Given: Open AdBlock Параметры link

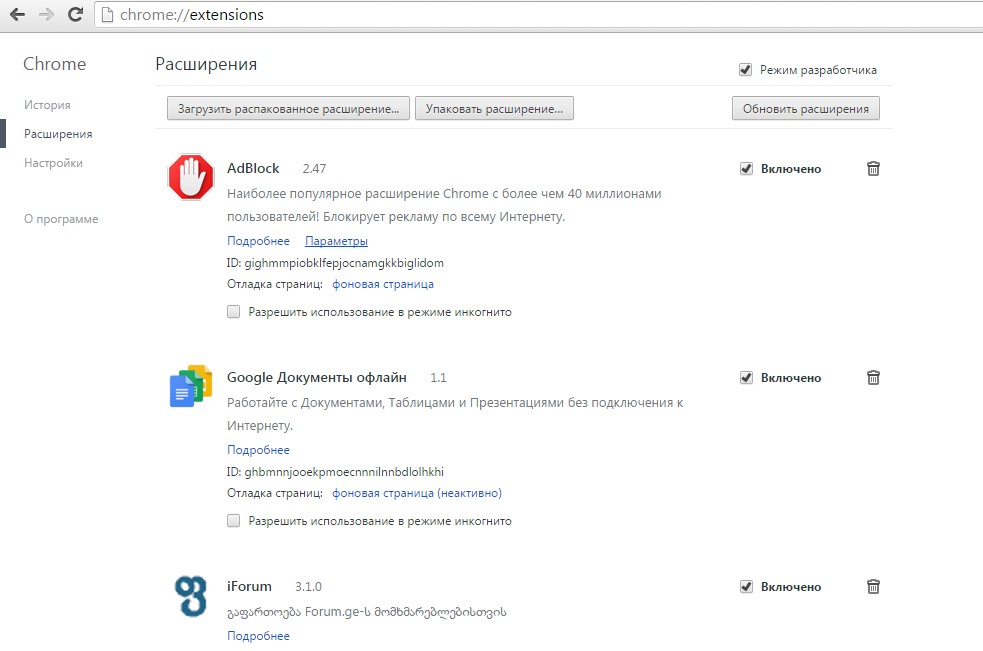Looking at the screenshot, I should [x=336, y=241].
